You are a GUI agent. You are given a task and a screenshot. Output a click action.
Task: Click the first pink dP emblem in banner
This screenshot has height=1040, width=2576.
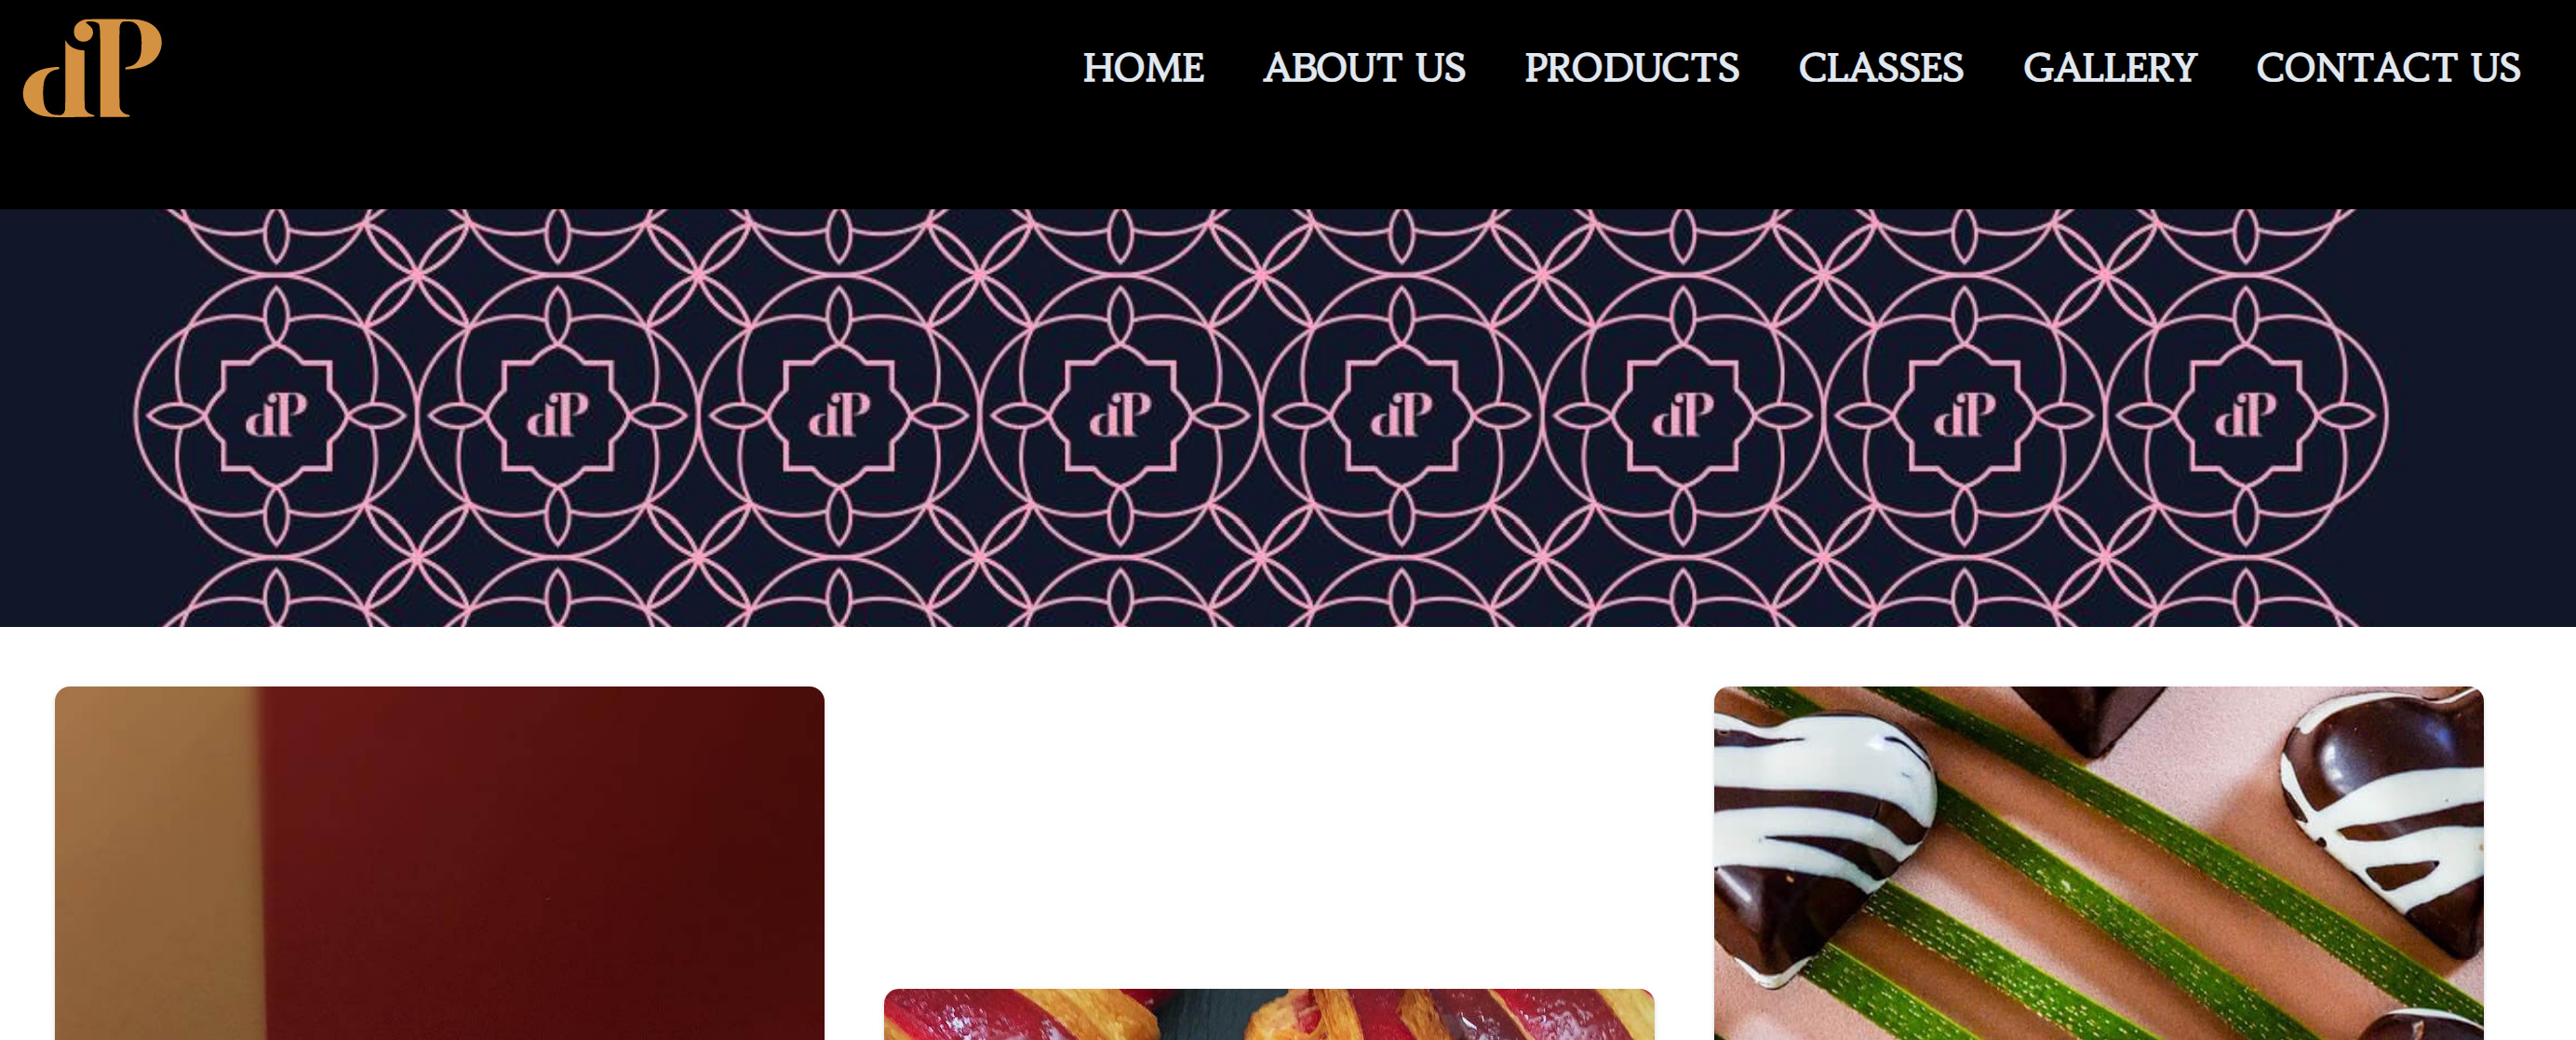tap(276, 415)
